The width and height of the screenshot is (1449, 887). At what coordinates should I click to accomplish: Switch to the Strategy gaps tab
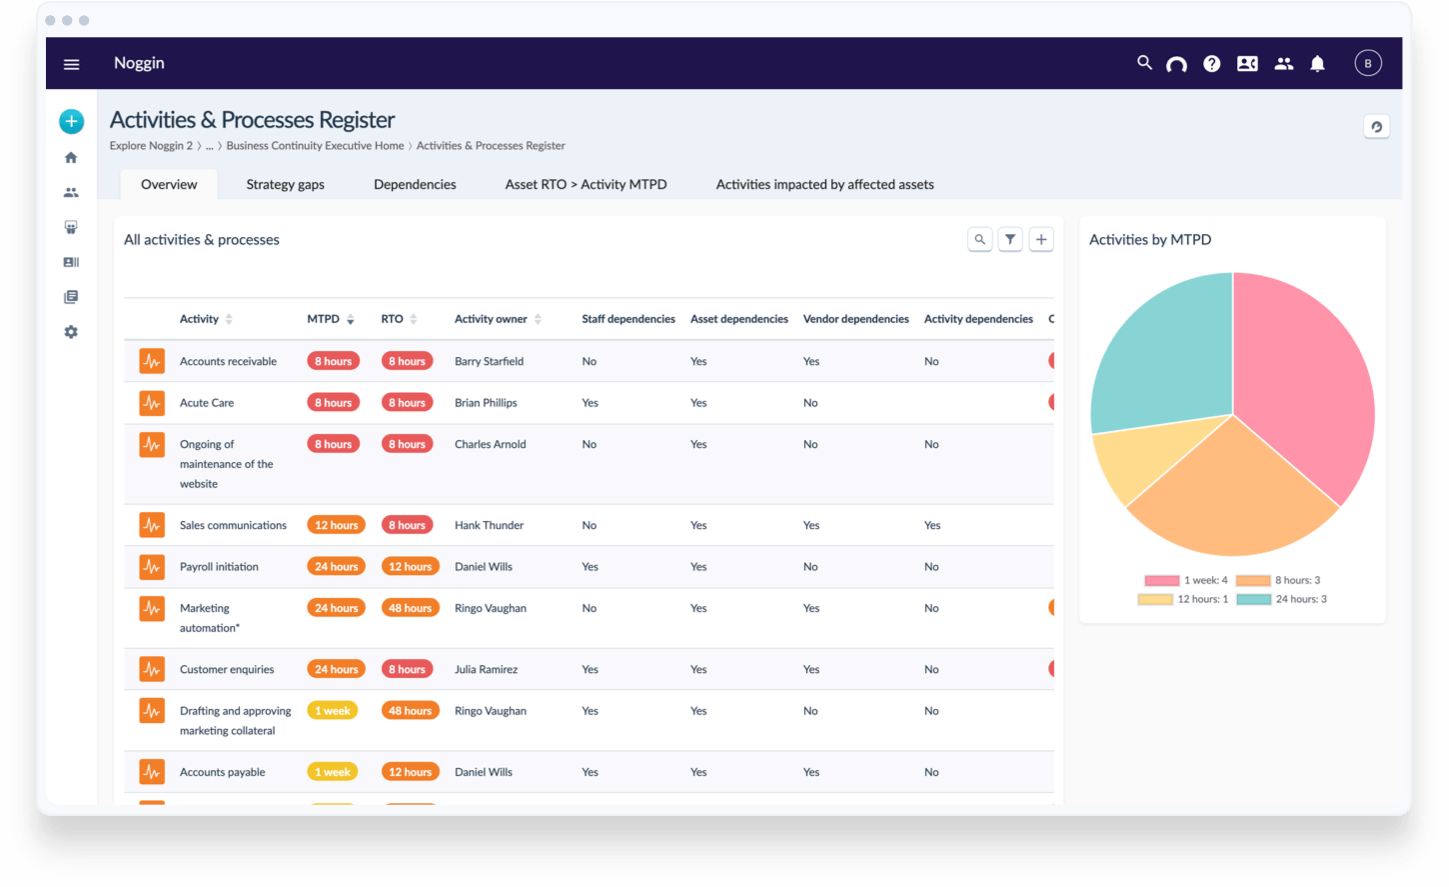[285, 185]
